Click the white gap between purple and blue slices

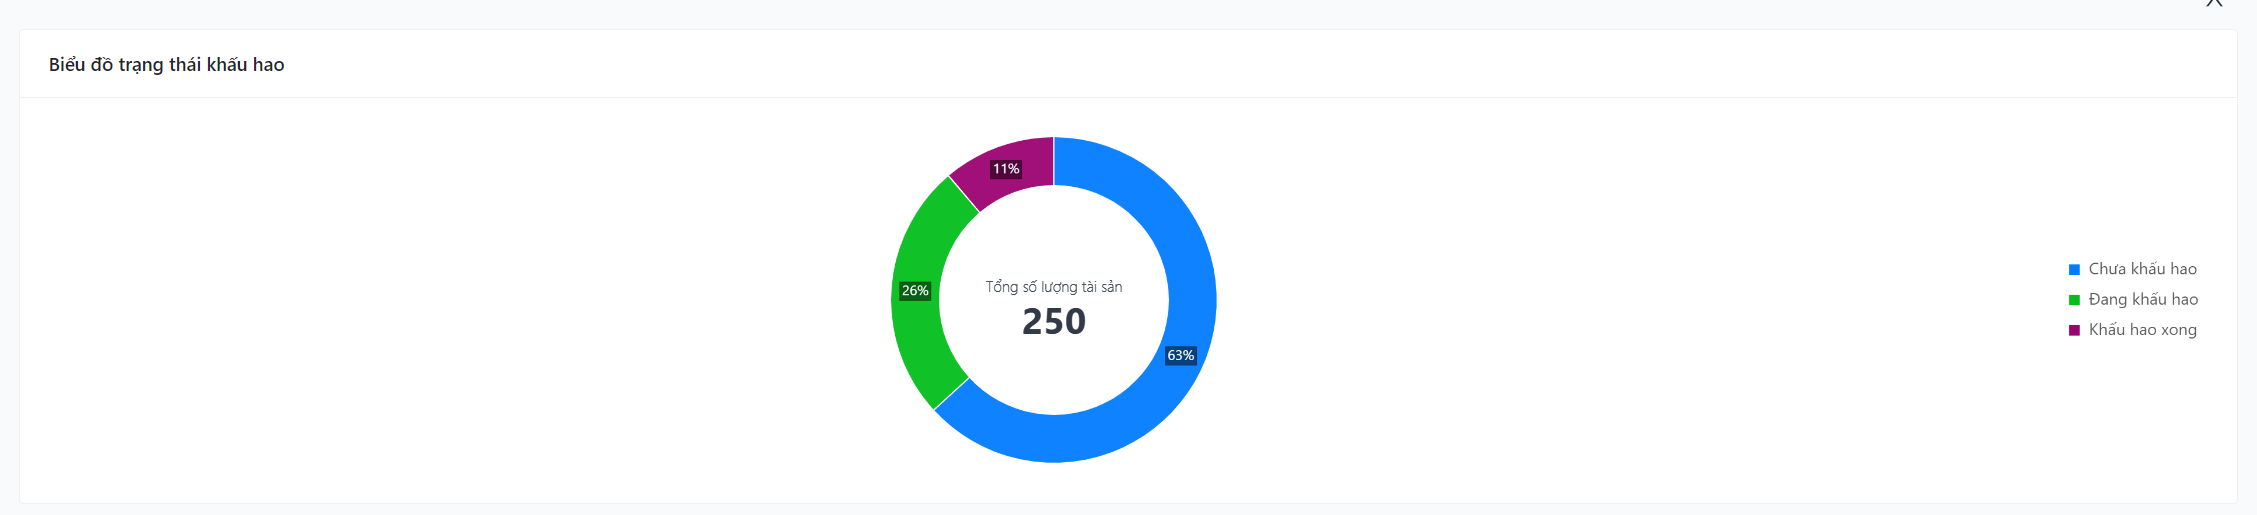[1053, 161]
